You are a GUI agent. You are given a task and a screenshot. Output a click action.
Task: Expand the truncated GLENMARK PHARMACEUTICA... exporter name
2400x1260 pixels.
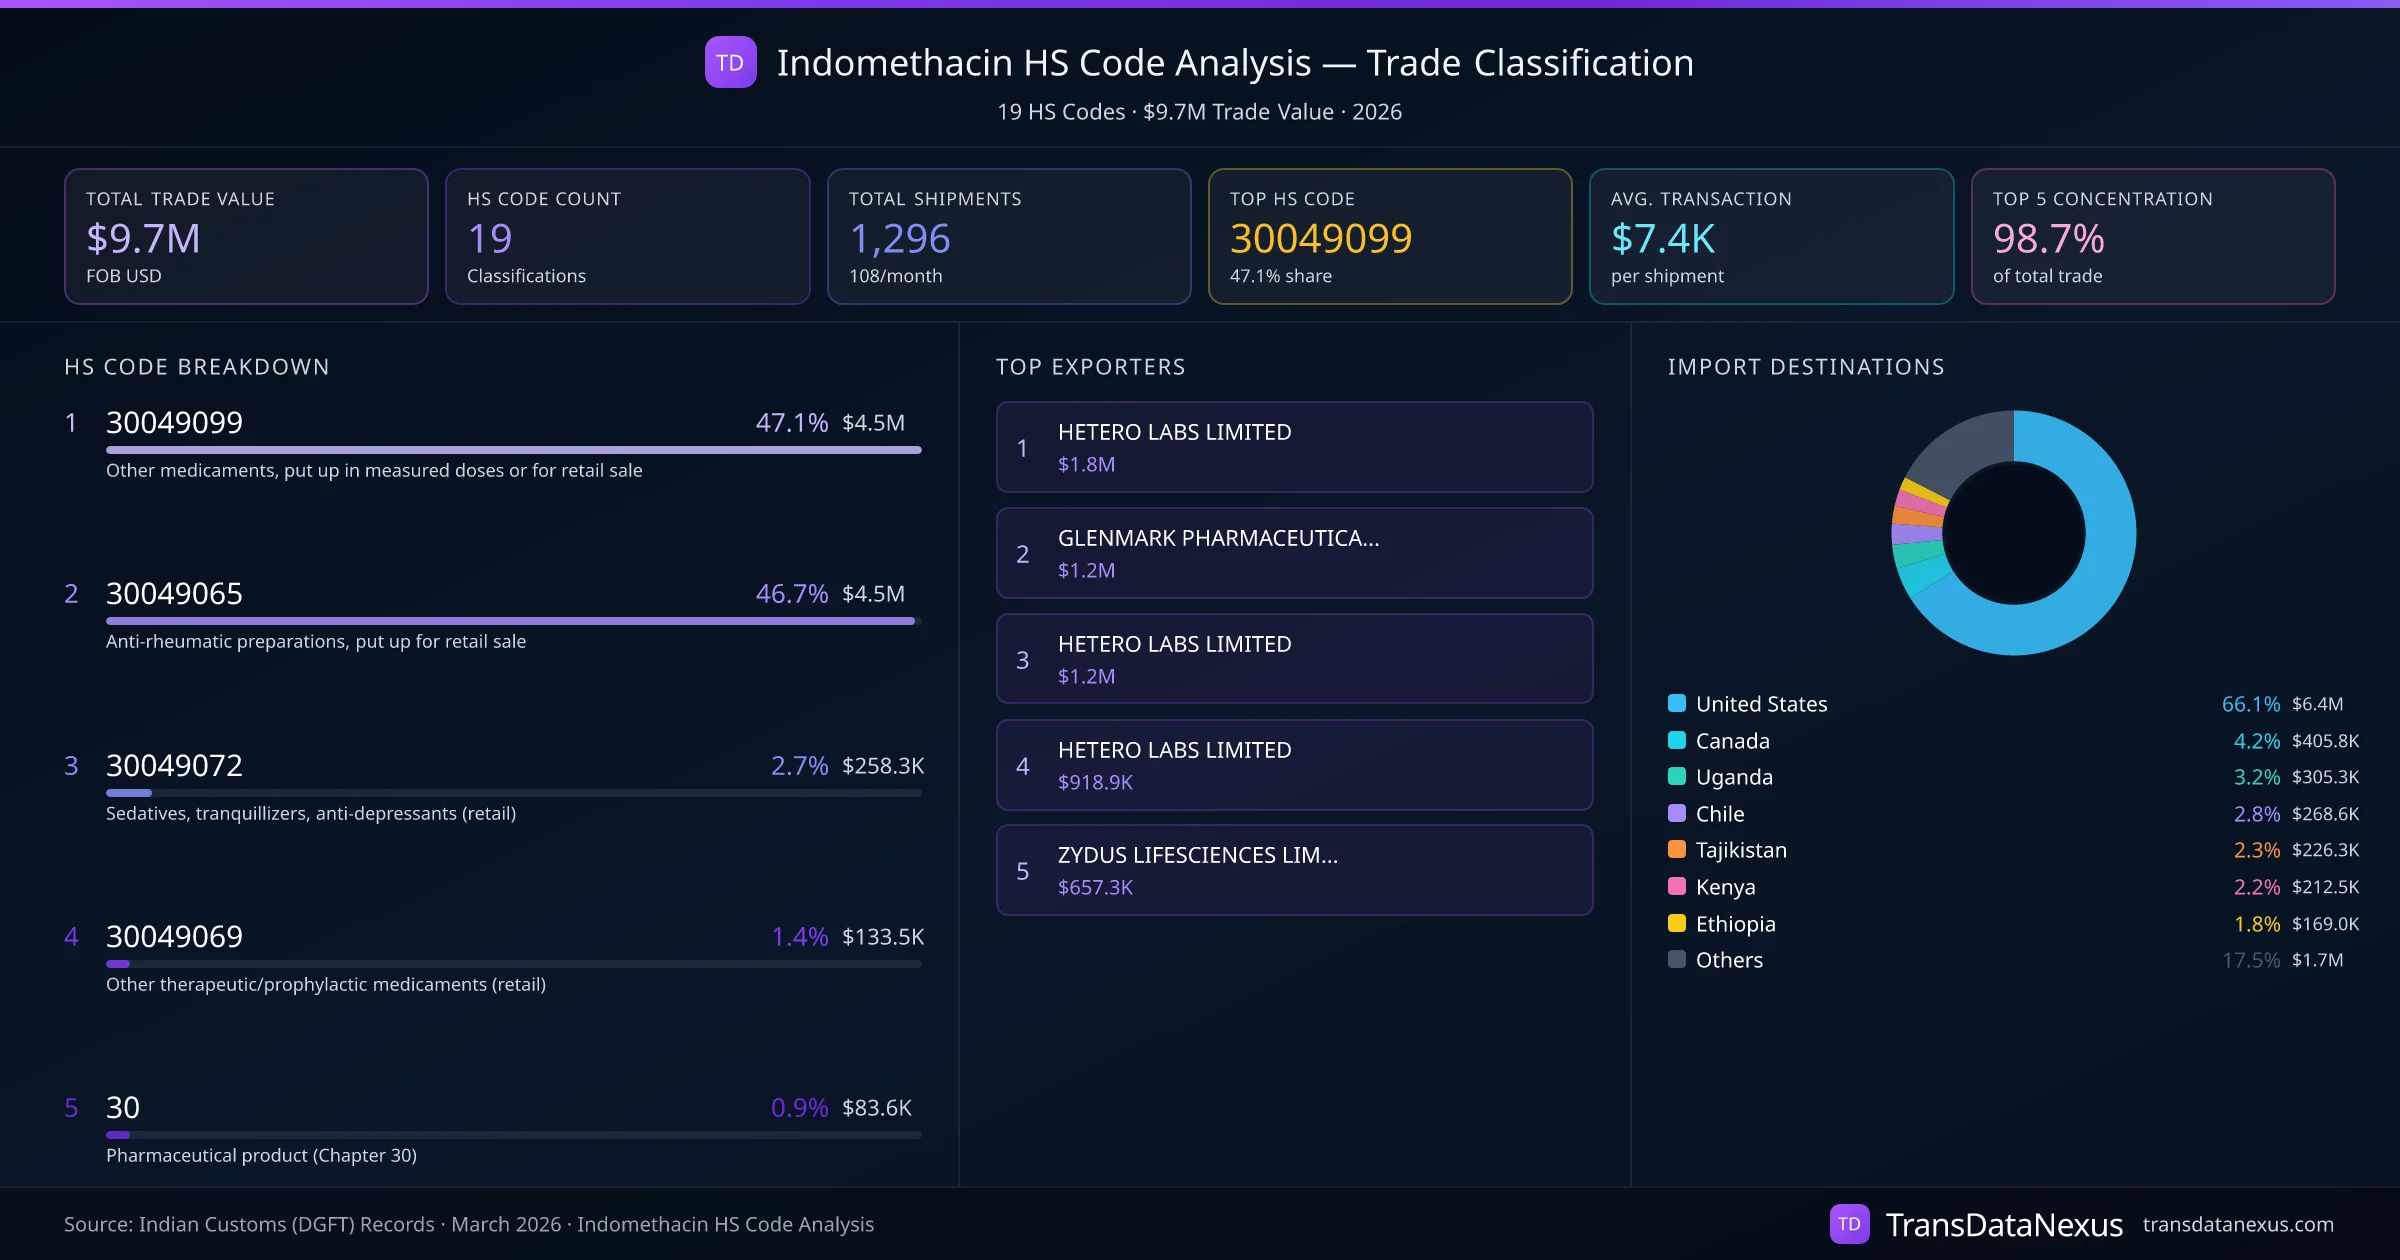tap(1218, 538)
